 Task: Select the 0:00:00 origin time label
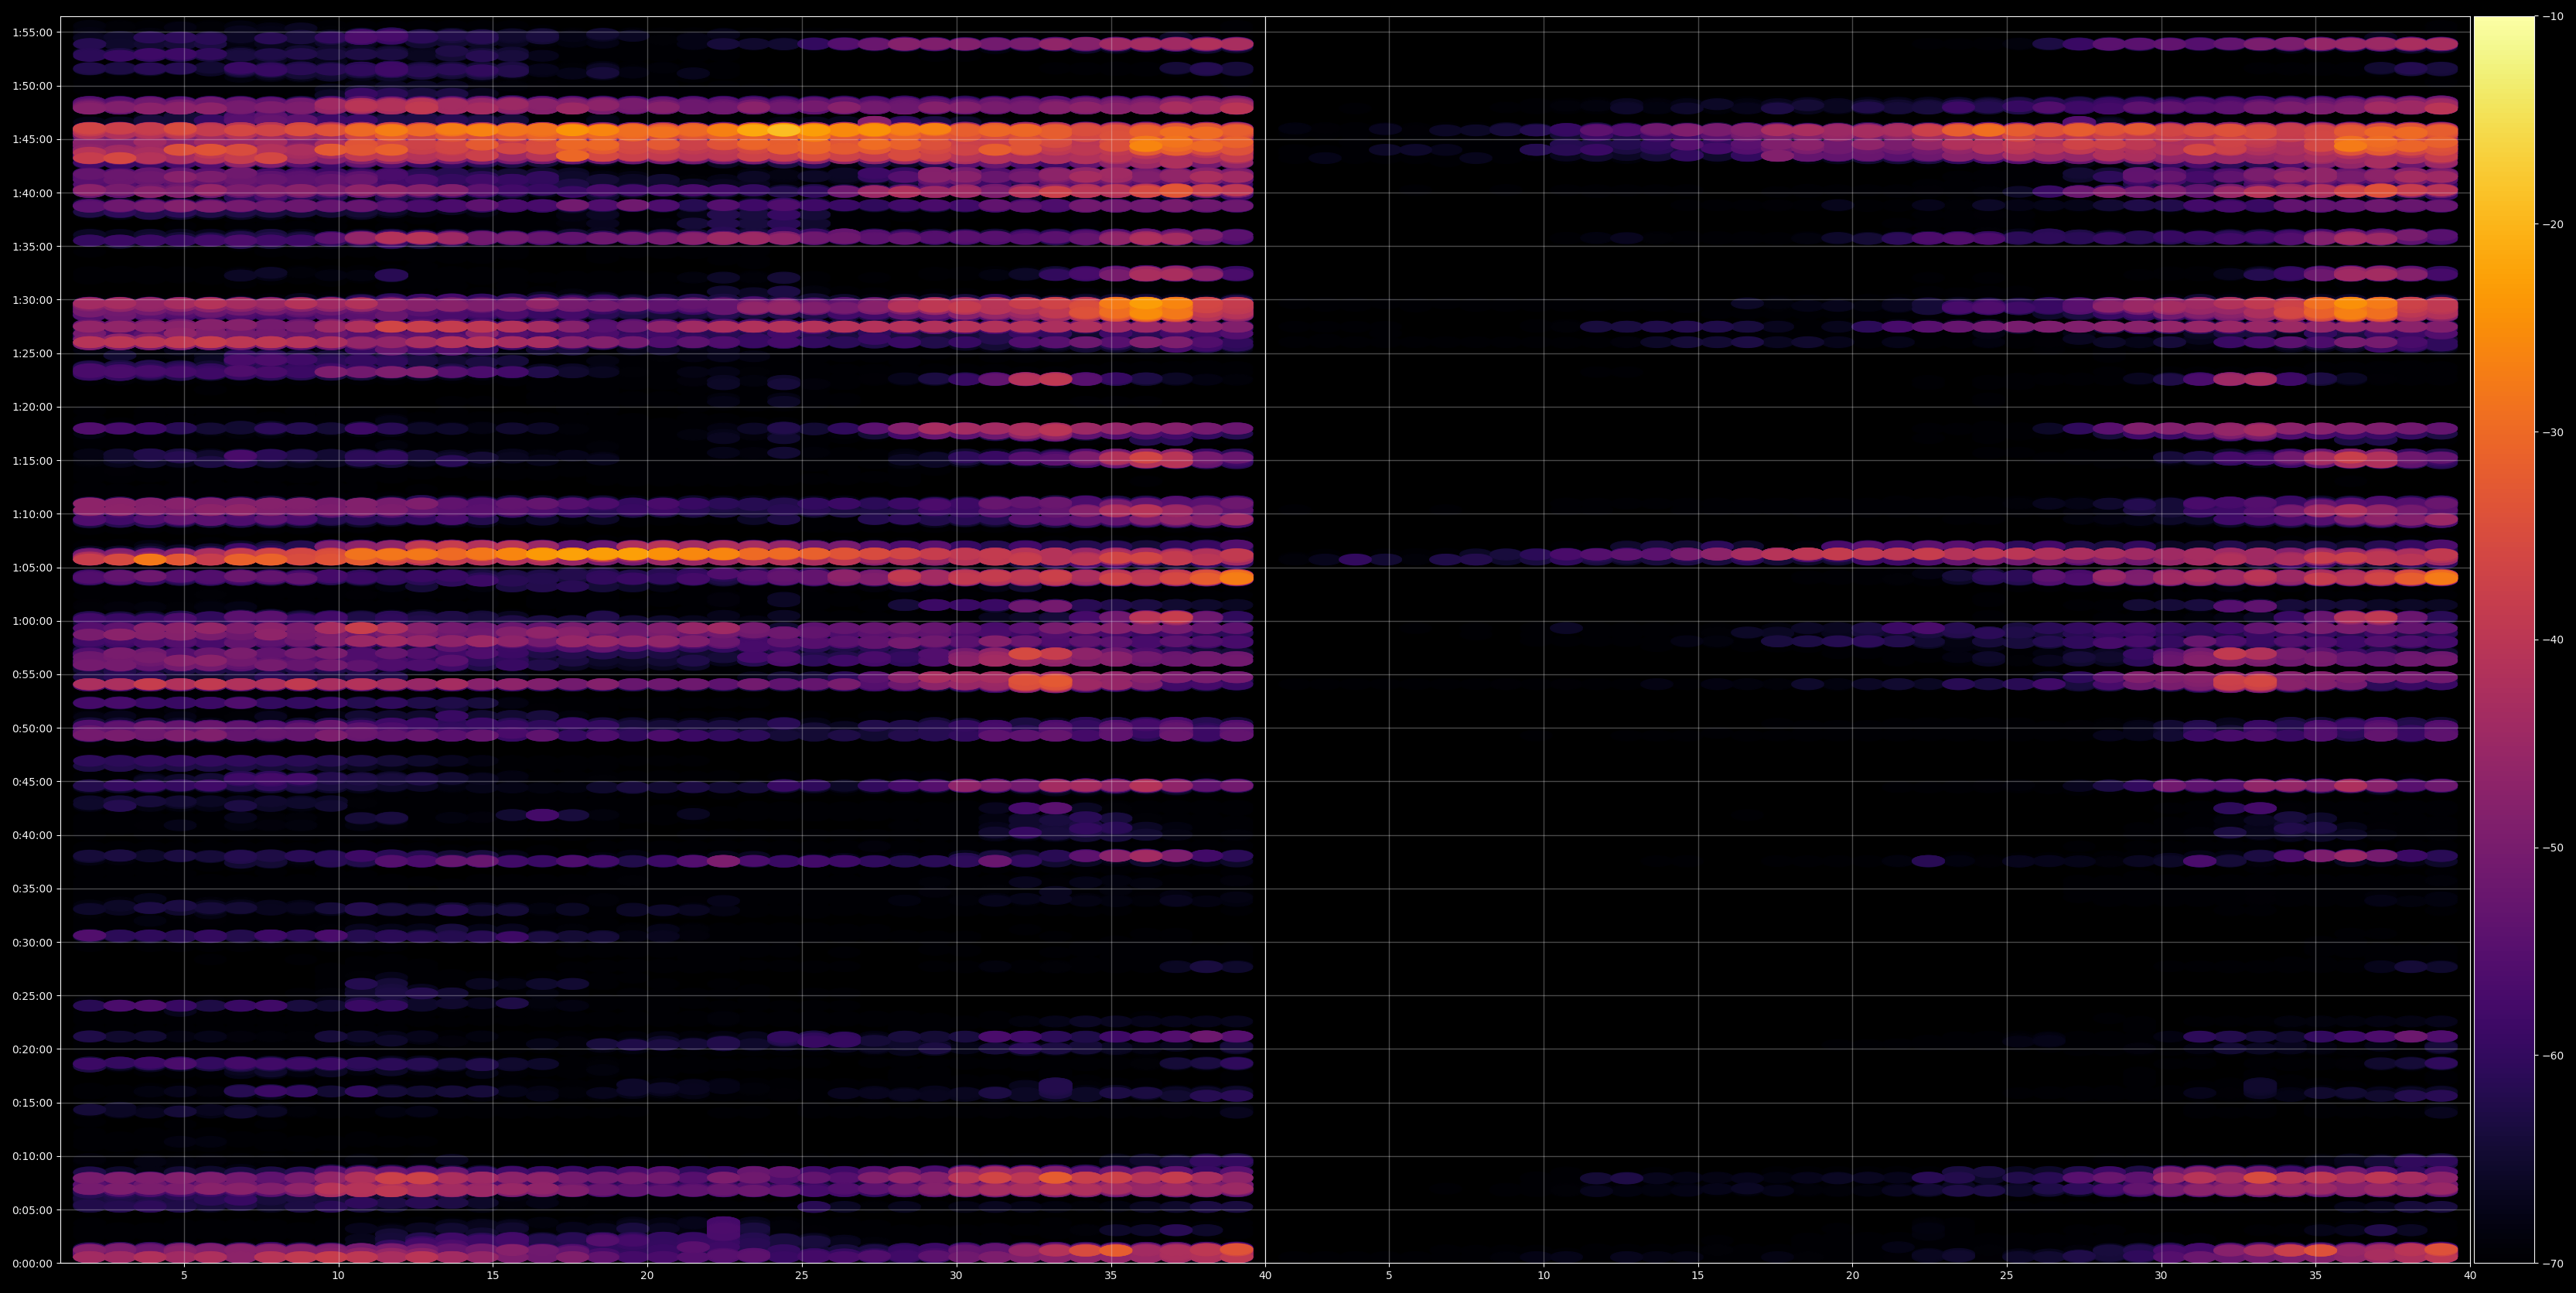(32, 1263)
